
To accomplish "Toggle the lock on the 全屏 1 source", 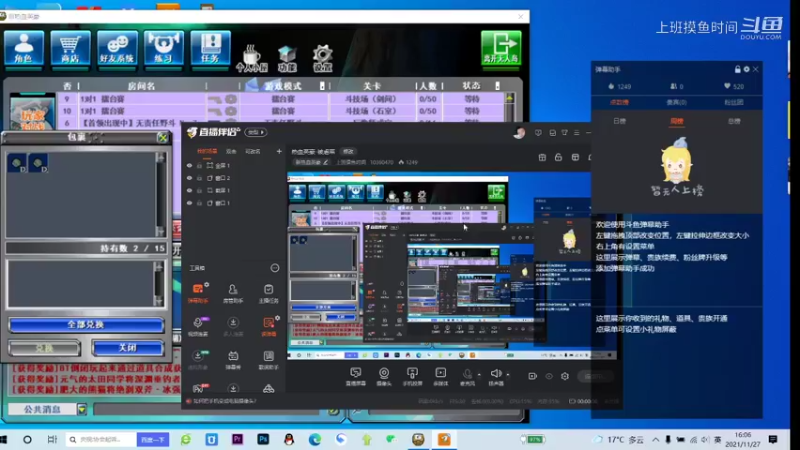I will (199, 165).
